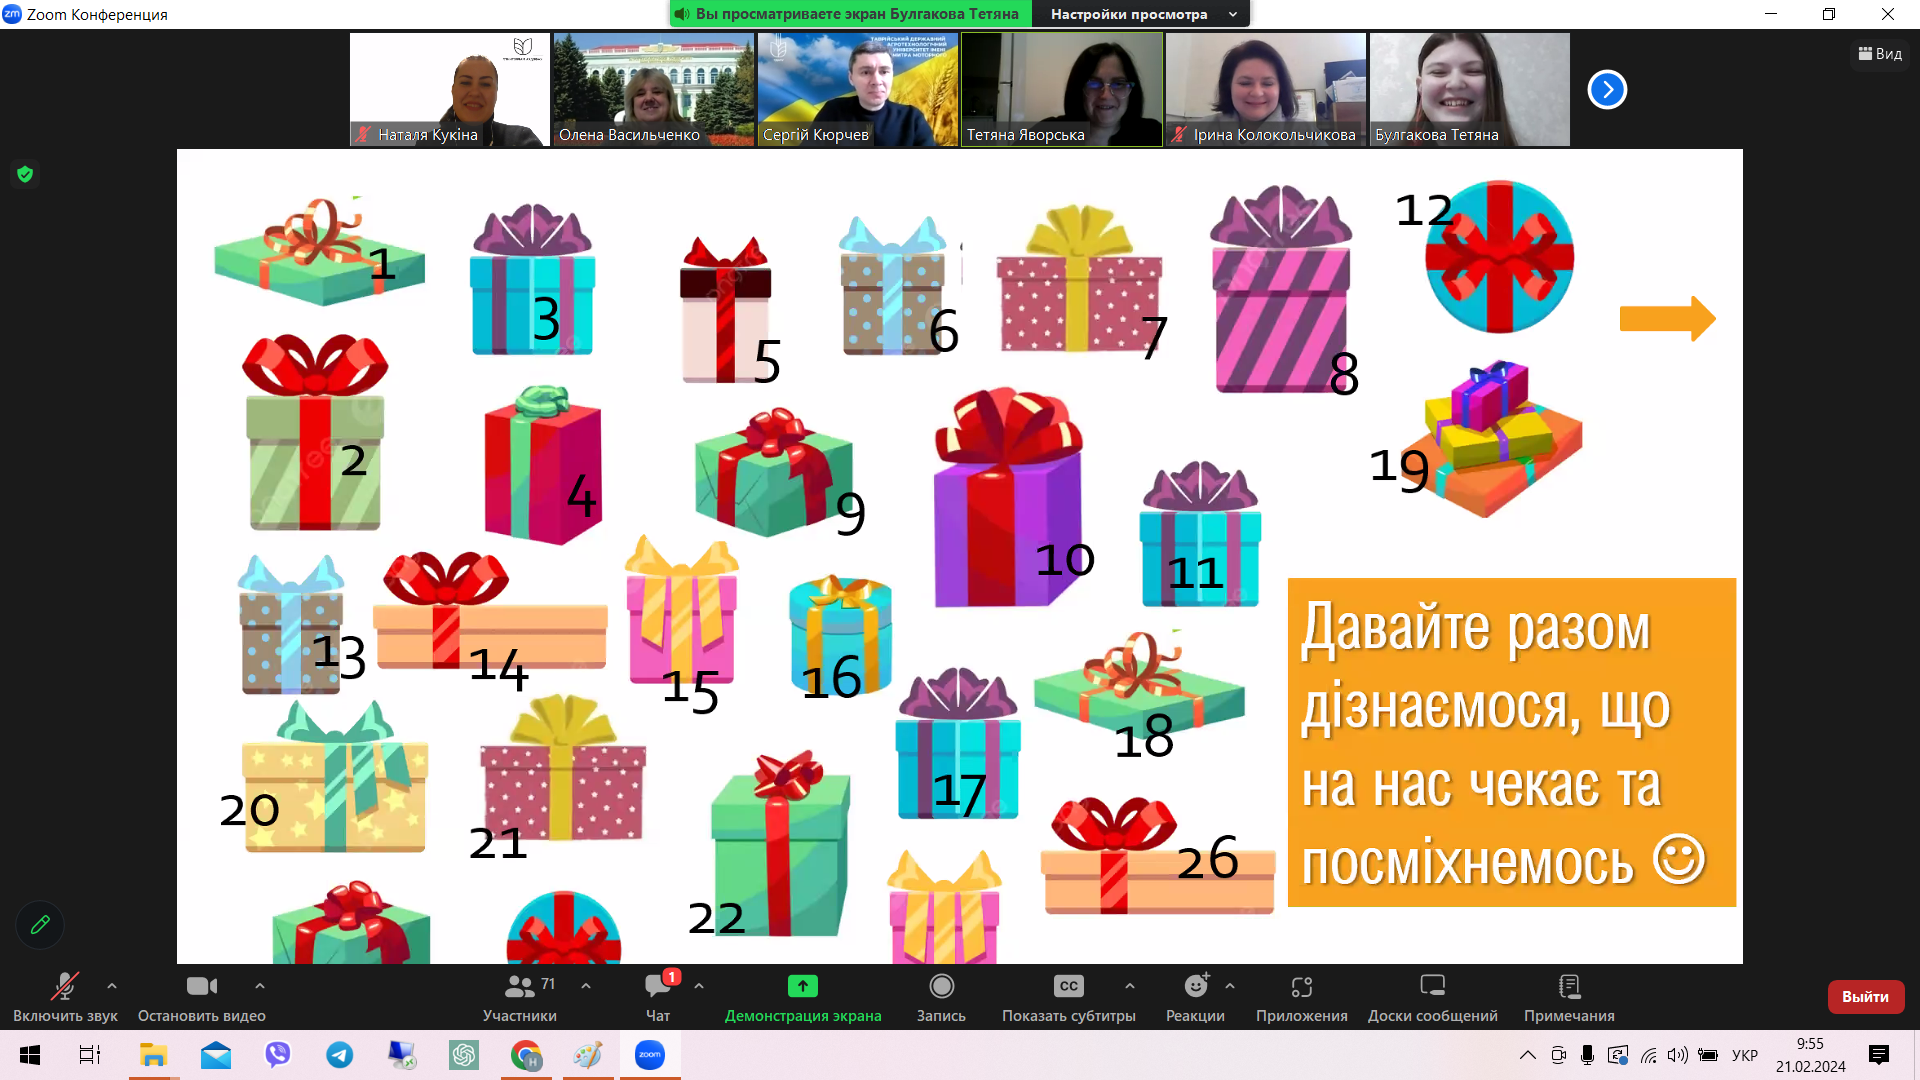Open Reactions smiley icon
This screenshot has width=1920, height=1080.
(x=1195, y=987)
